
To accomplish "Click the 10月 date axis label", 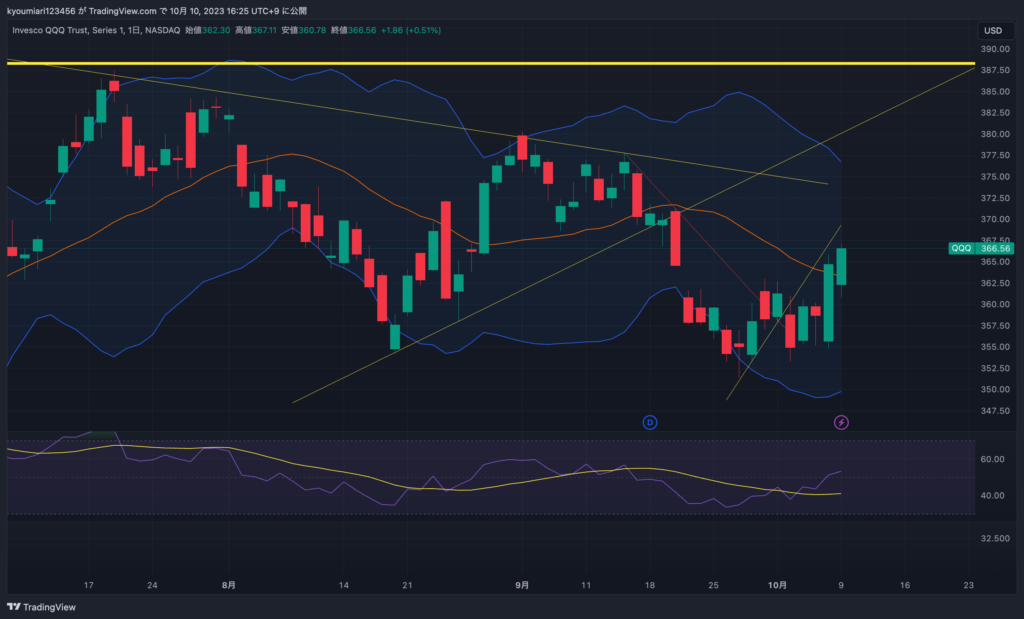I will click(777, 585).
